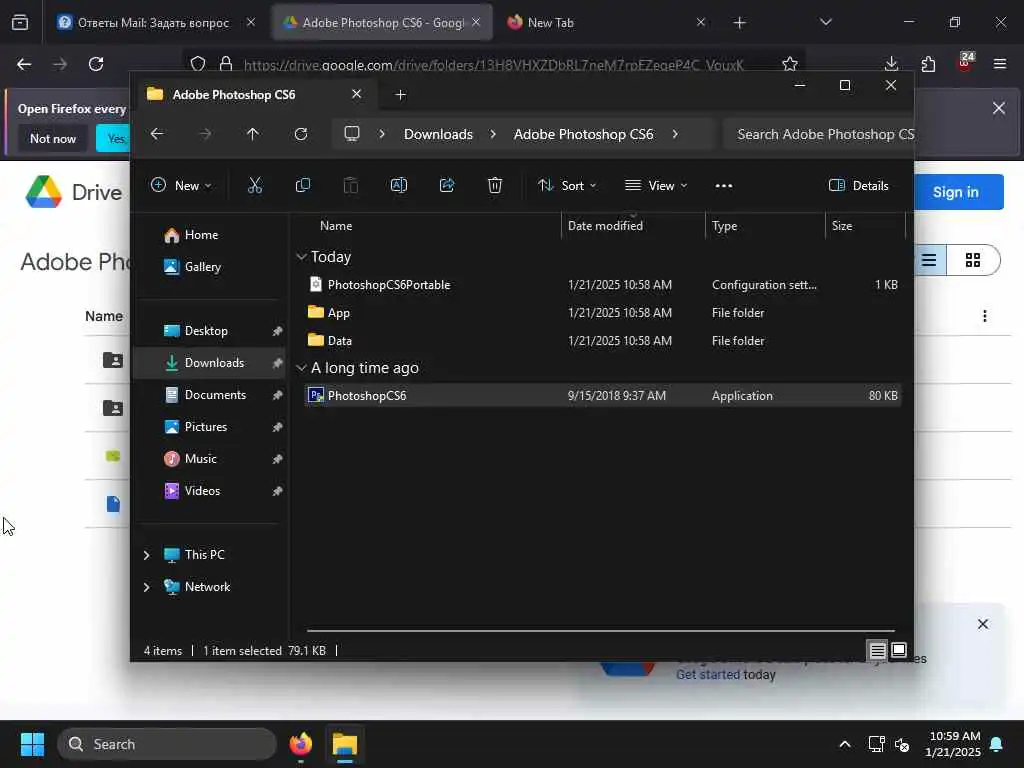This screenshot has width=1024, height=768.
Task: Sort by the Name column header
Action: [336, 226]
